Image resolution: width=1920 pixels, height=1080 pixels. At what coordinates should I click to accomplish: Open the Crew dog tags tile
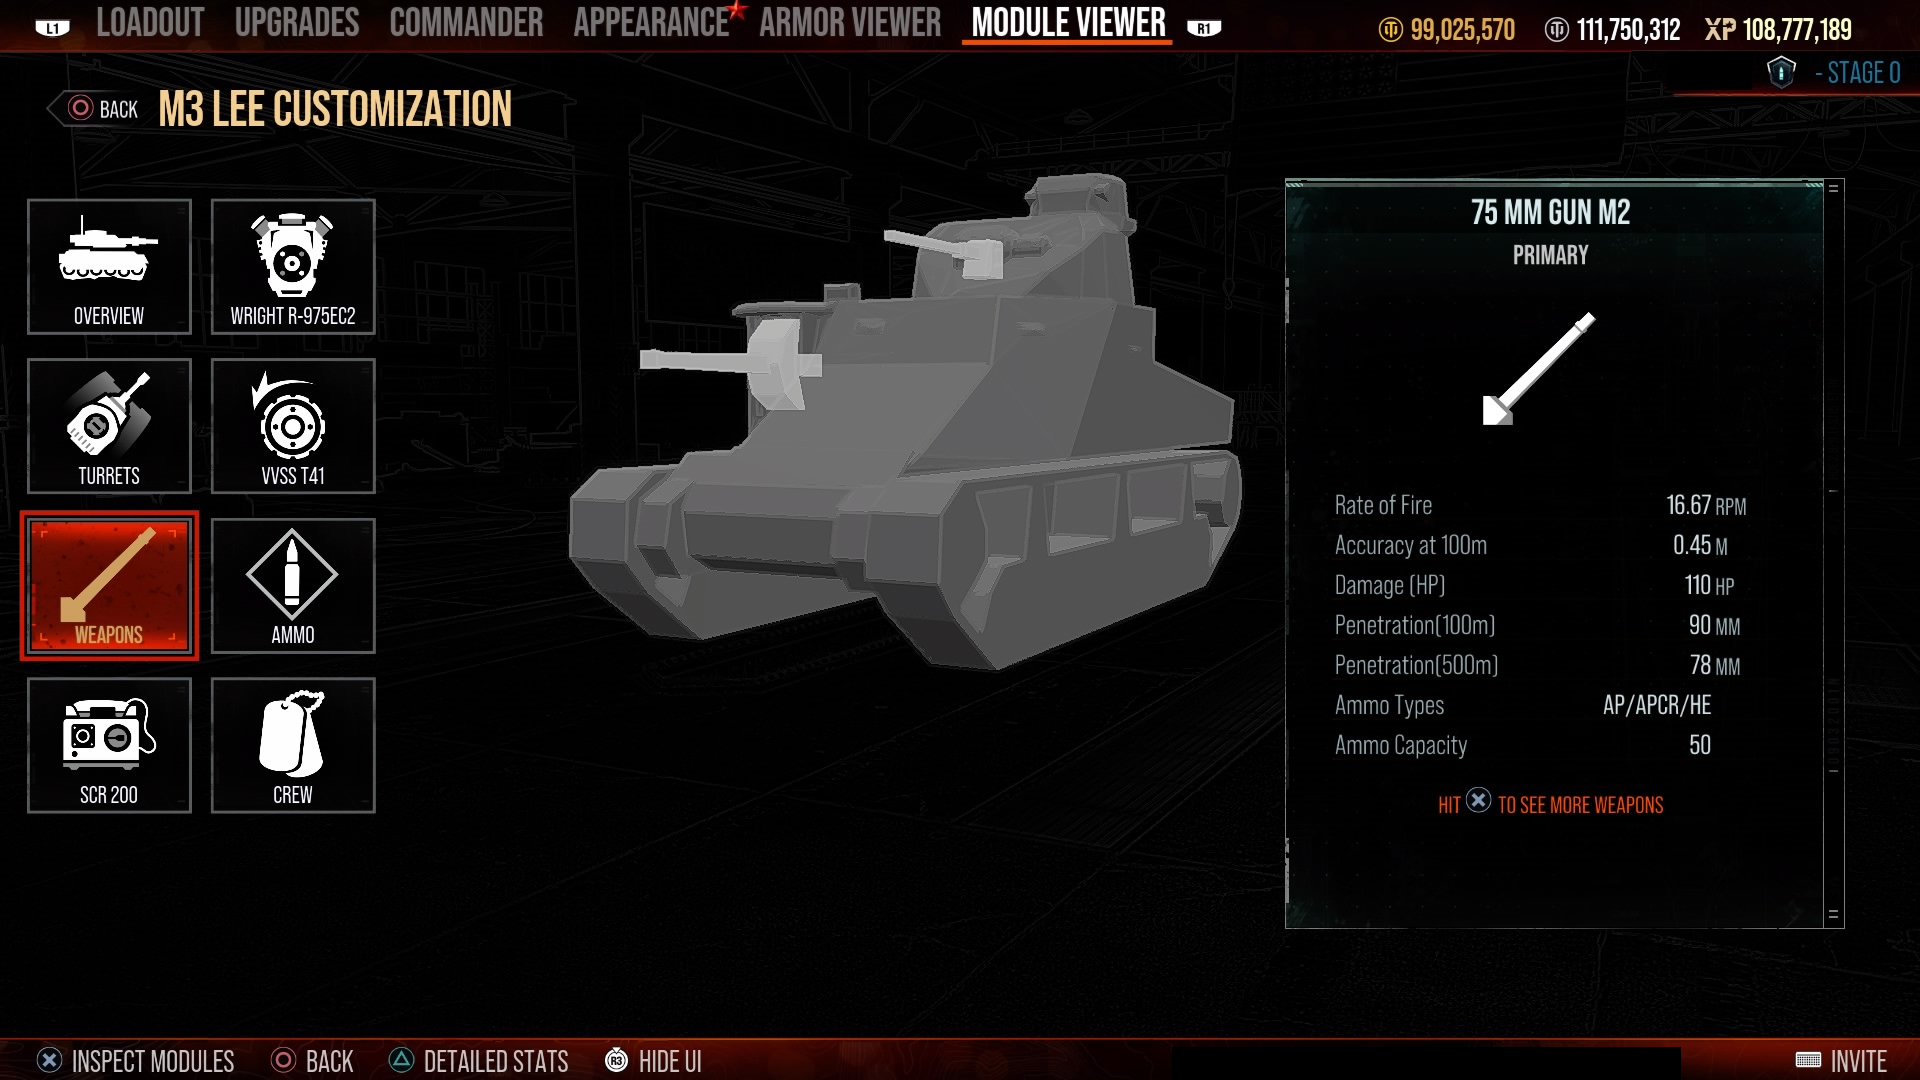[293, 745]
